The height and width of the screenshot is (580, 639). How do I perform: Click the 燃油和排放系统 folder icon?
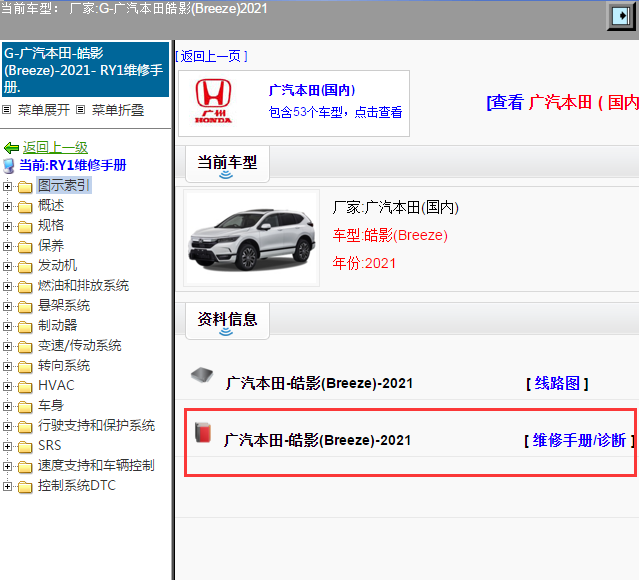[x=25, y=287]
